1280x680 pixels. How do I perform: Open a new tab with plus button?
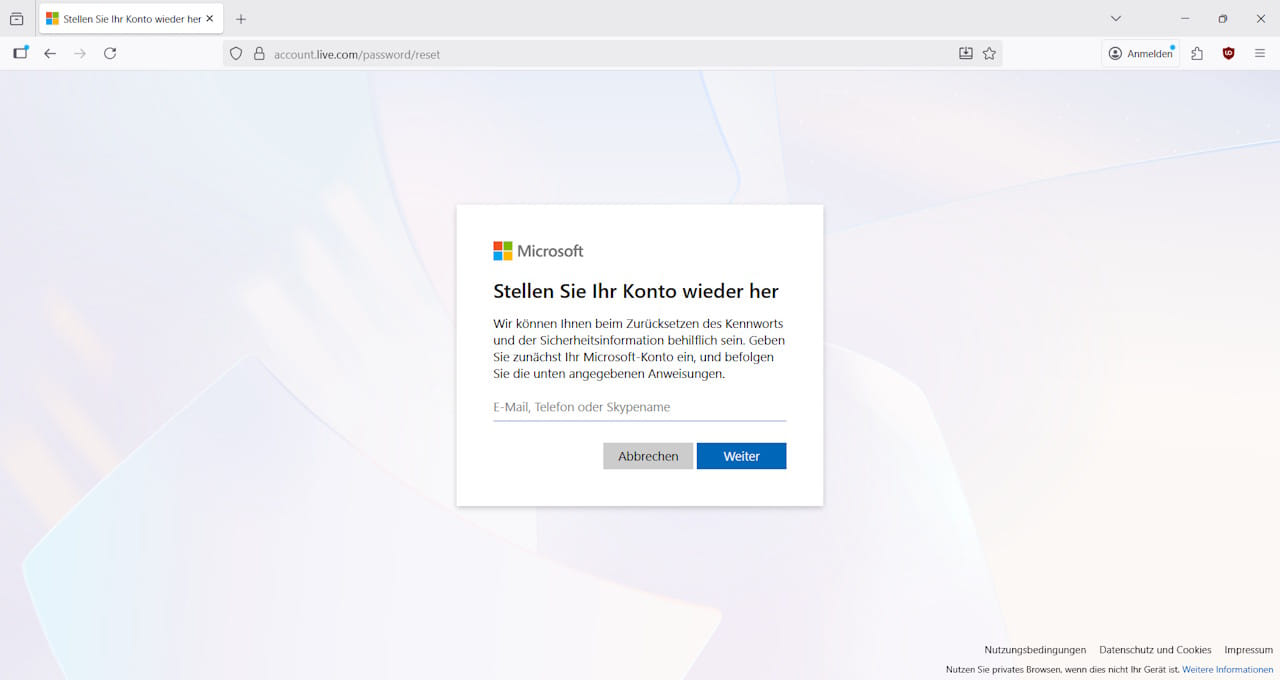pyautogui.click(x=241, y=19)
